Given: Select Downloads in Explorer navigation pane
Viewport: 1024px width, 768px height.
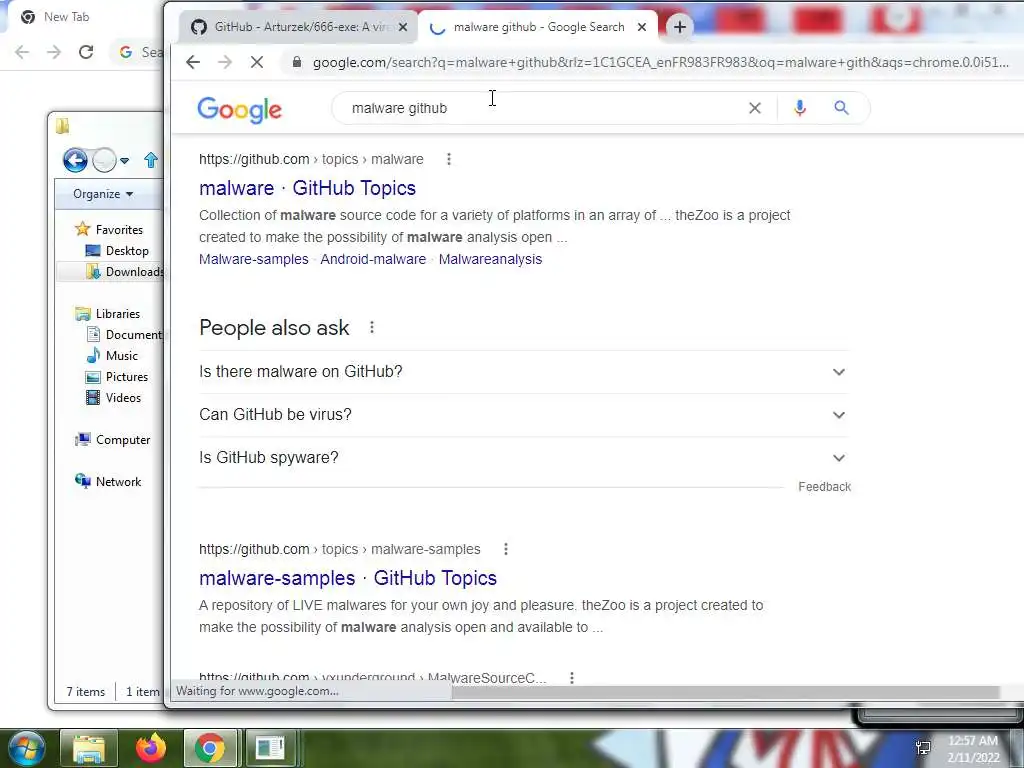Looking at the screenshot, I should [124, 272].
